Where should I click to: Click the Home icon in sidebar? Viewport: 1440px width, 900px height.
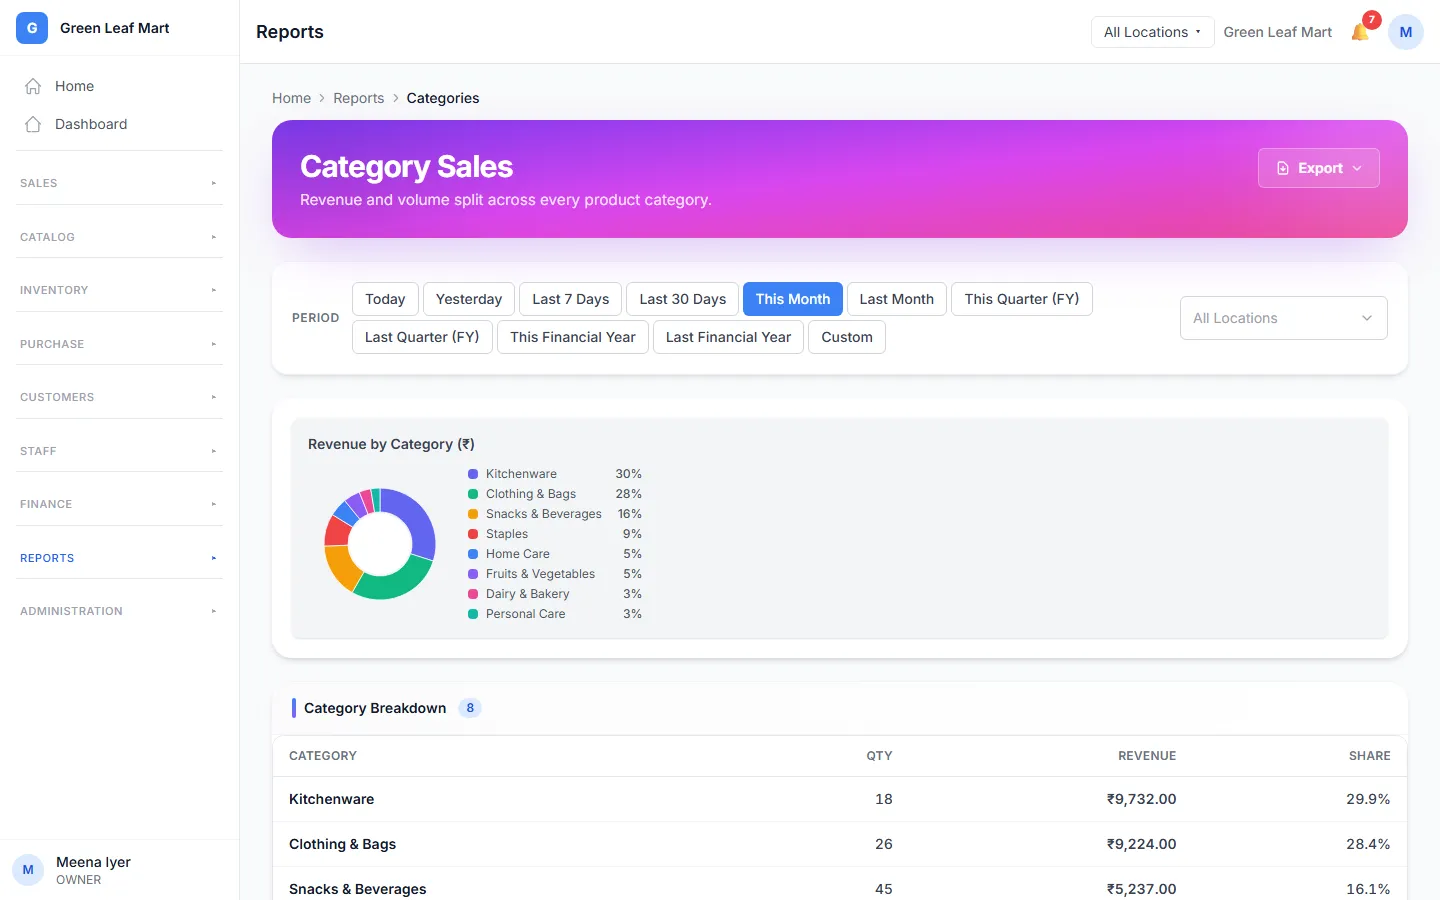pyautogui.click(x=33, y=86)
